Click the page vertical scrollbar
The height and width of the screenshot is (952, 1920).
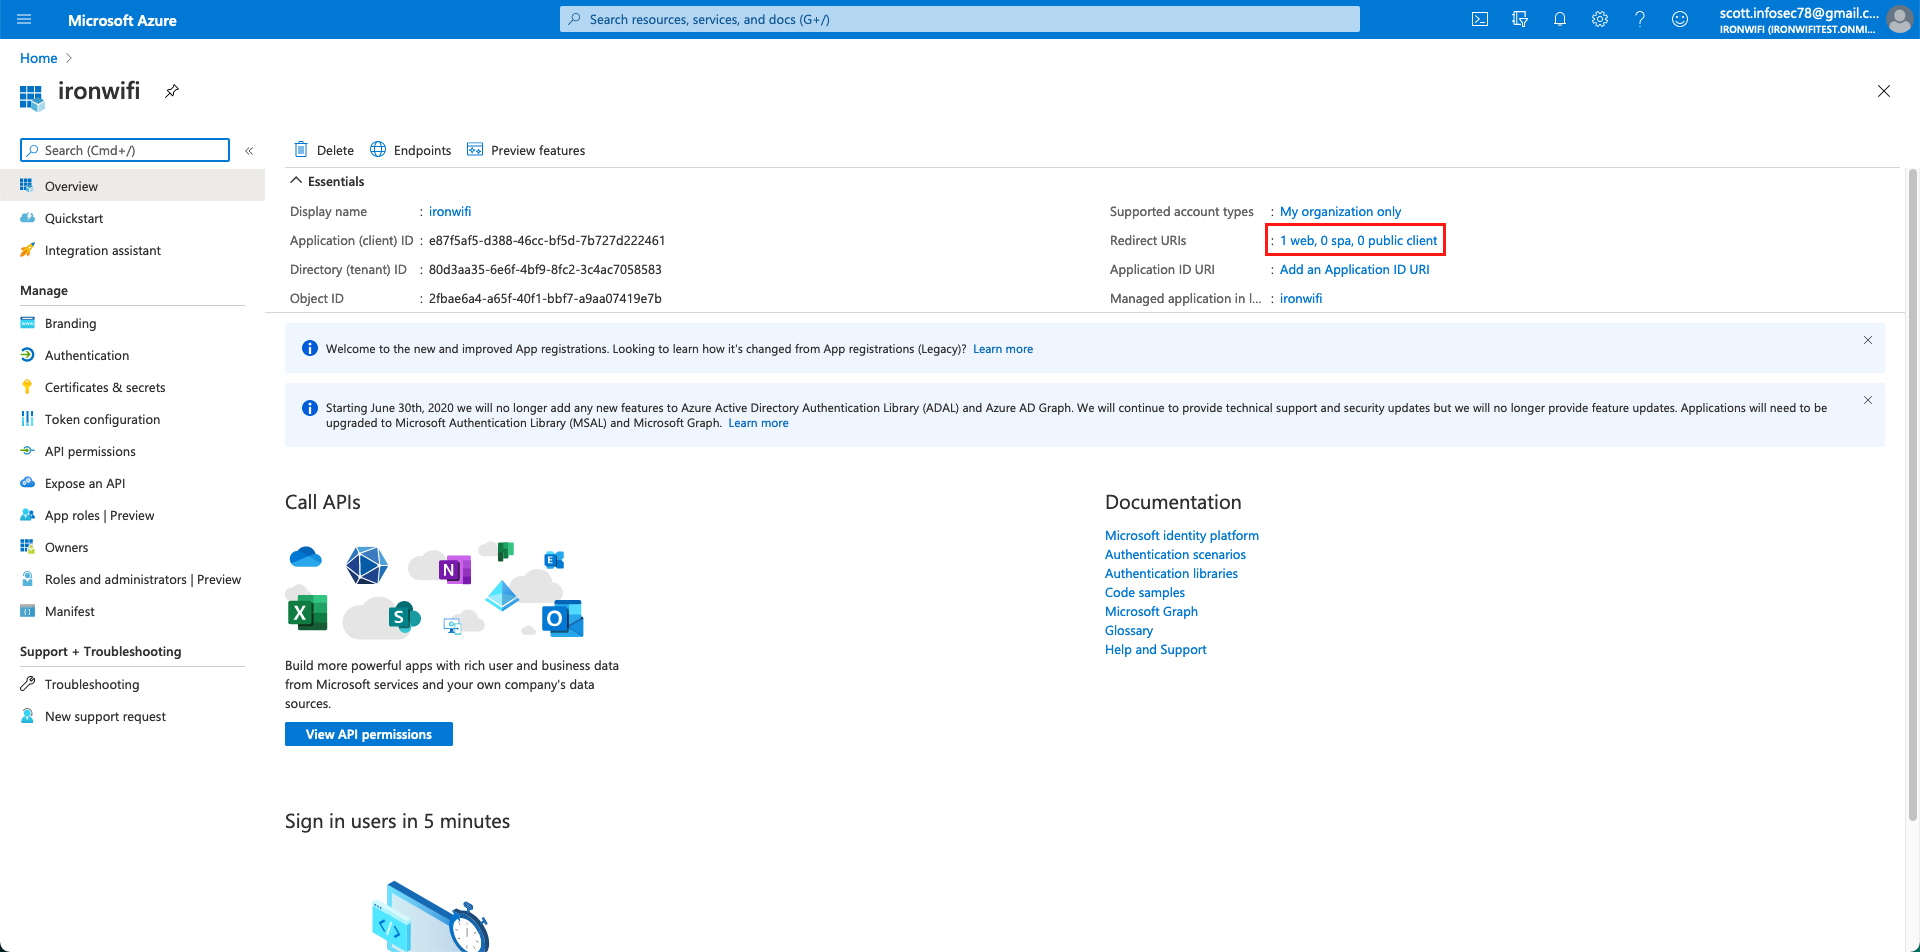[x=1912, y=495]
